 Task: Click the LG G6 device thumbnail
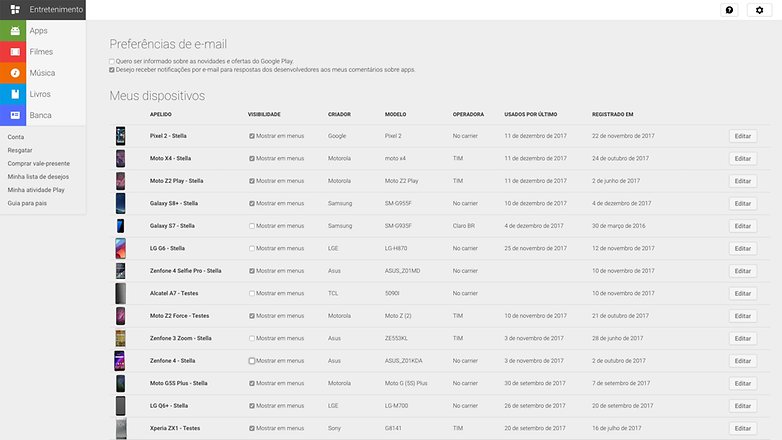pos(120,248)
